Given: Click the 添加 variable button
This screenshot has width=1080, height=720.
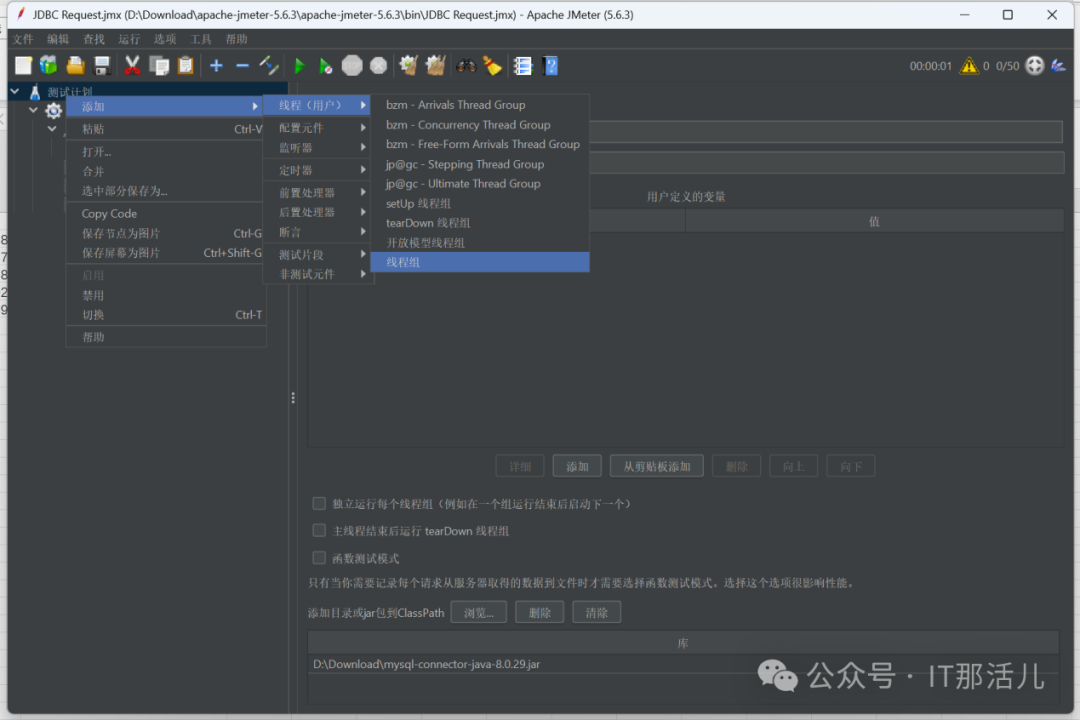Looking at the screenshot, I should [577, 466].
